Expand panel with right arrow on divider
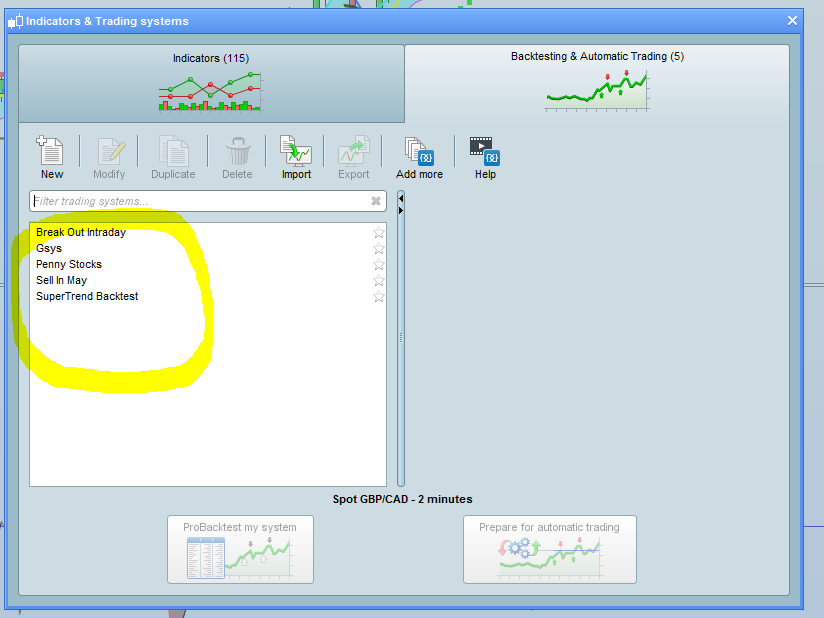Screen dimensions: 824x618 click(401, 210)
